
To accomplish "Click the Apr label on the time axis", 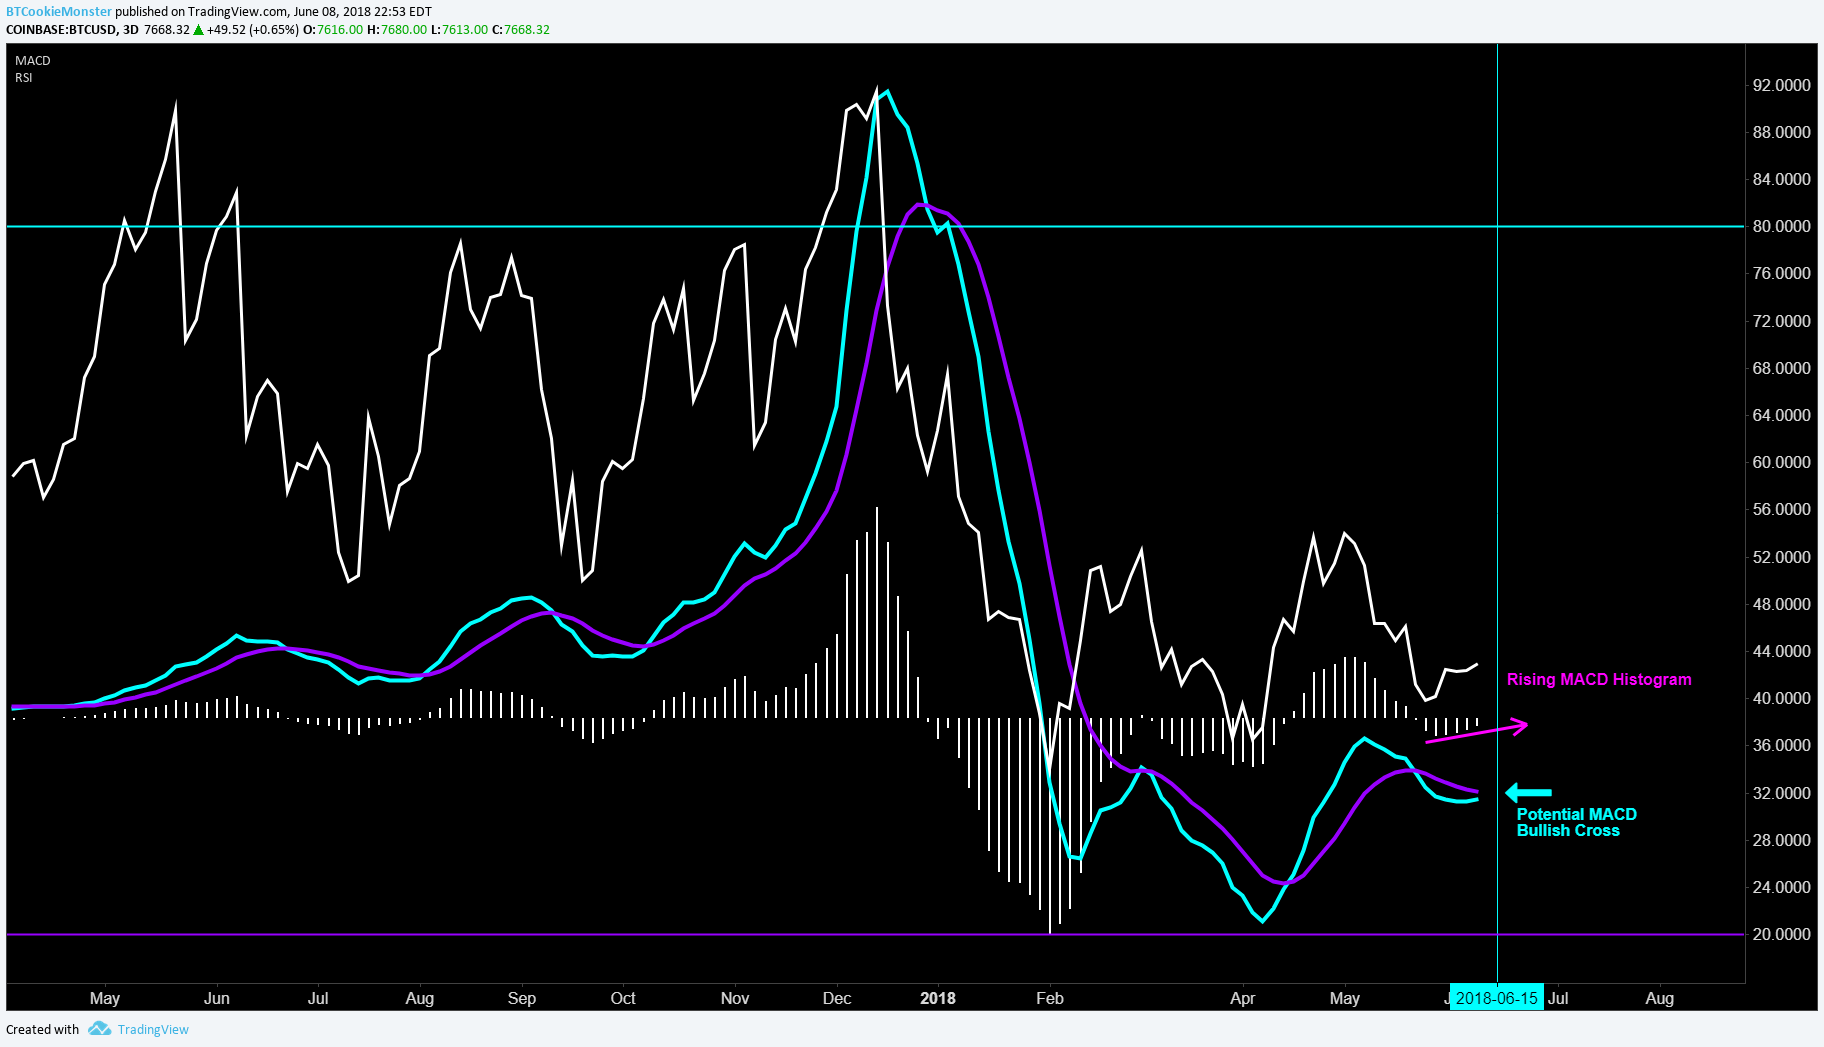I will point(1242,998).
